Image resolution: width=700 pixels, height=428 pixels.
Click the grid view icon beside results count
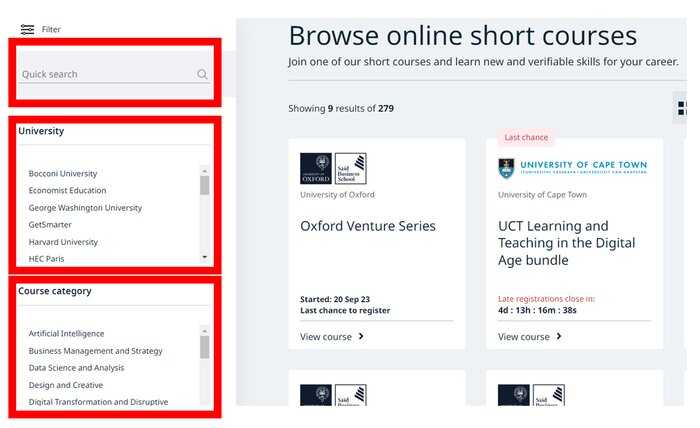(x=682, y=108)
